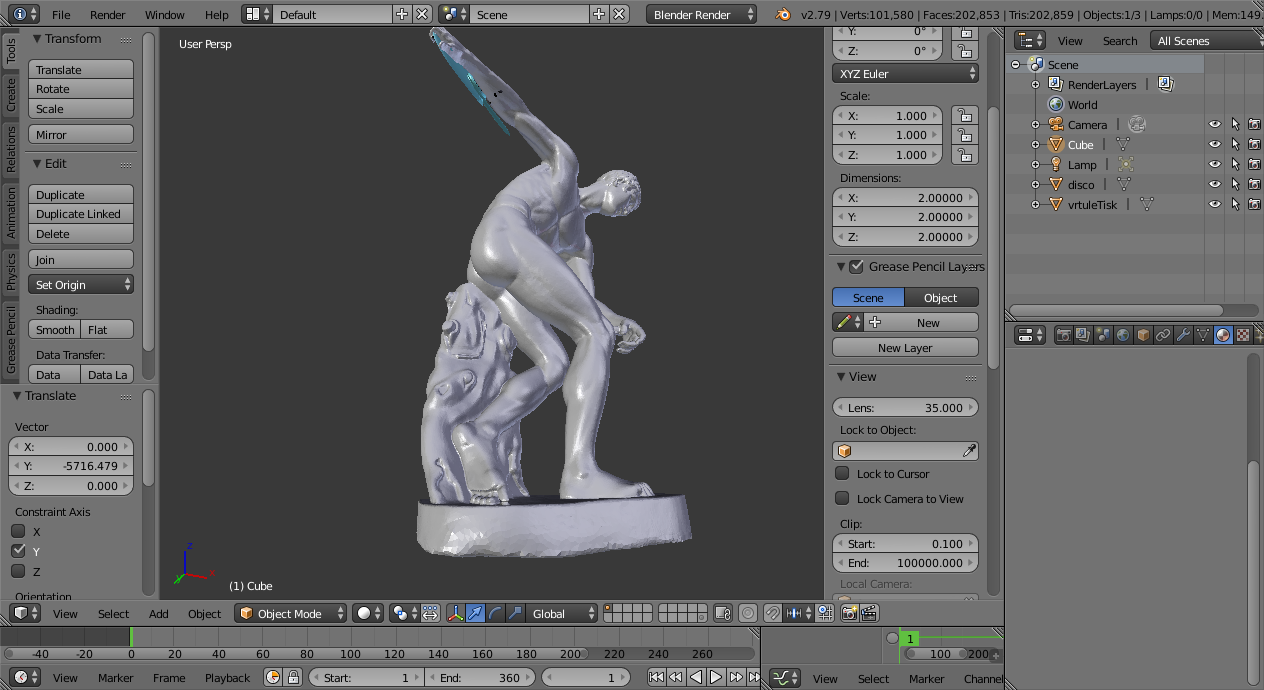Open the Object Mode dropdown
Viewport: 1264px width, 690px height.
pos(291,613)
